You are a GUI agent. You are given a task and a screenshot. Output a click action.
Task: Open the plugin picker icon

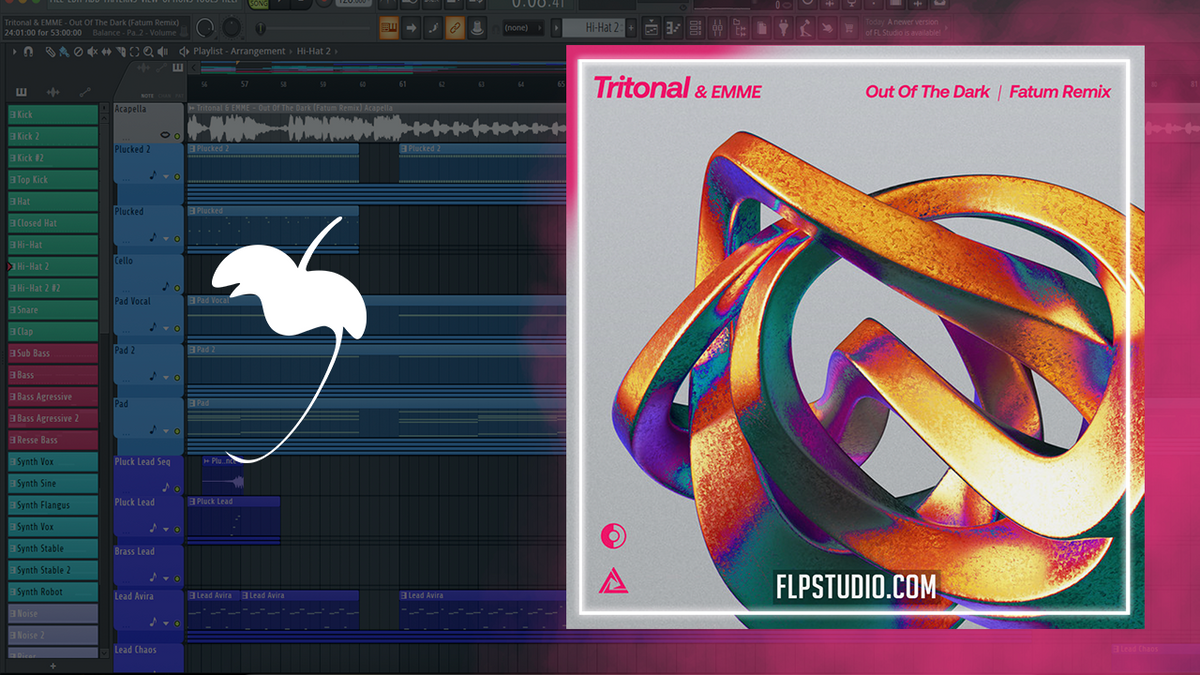(x=783, y=27)
